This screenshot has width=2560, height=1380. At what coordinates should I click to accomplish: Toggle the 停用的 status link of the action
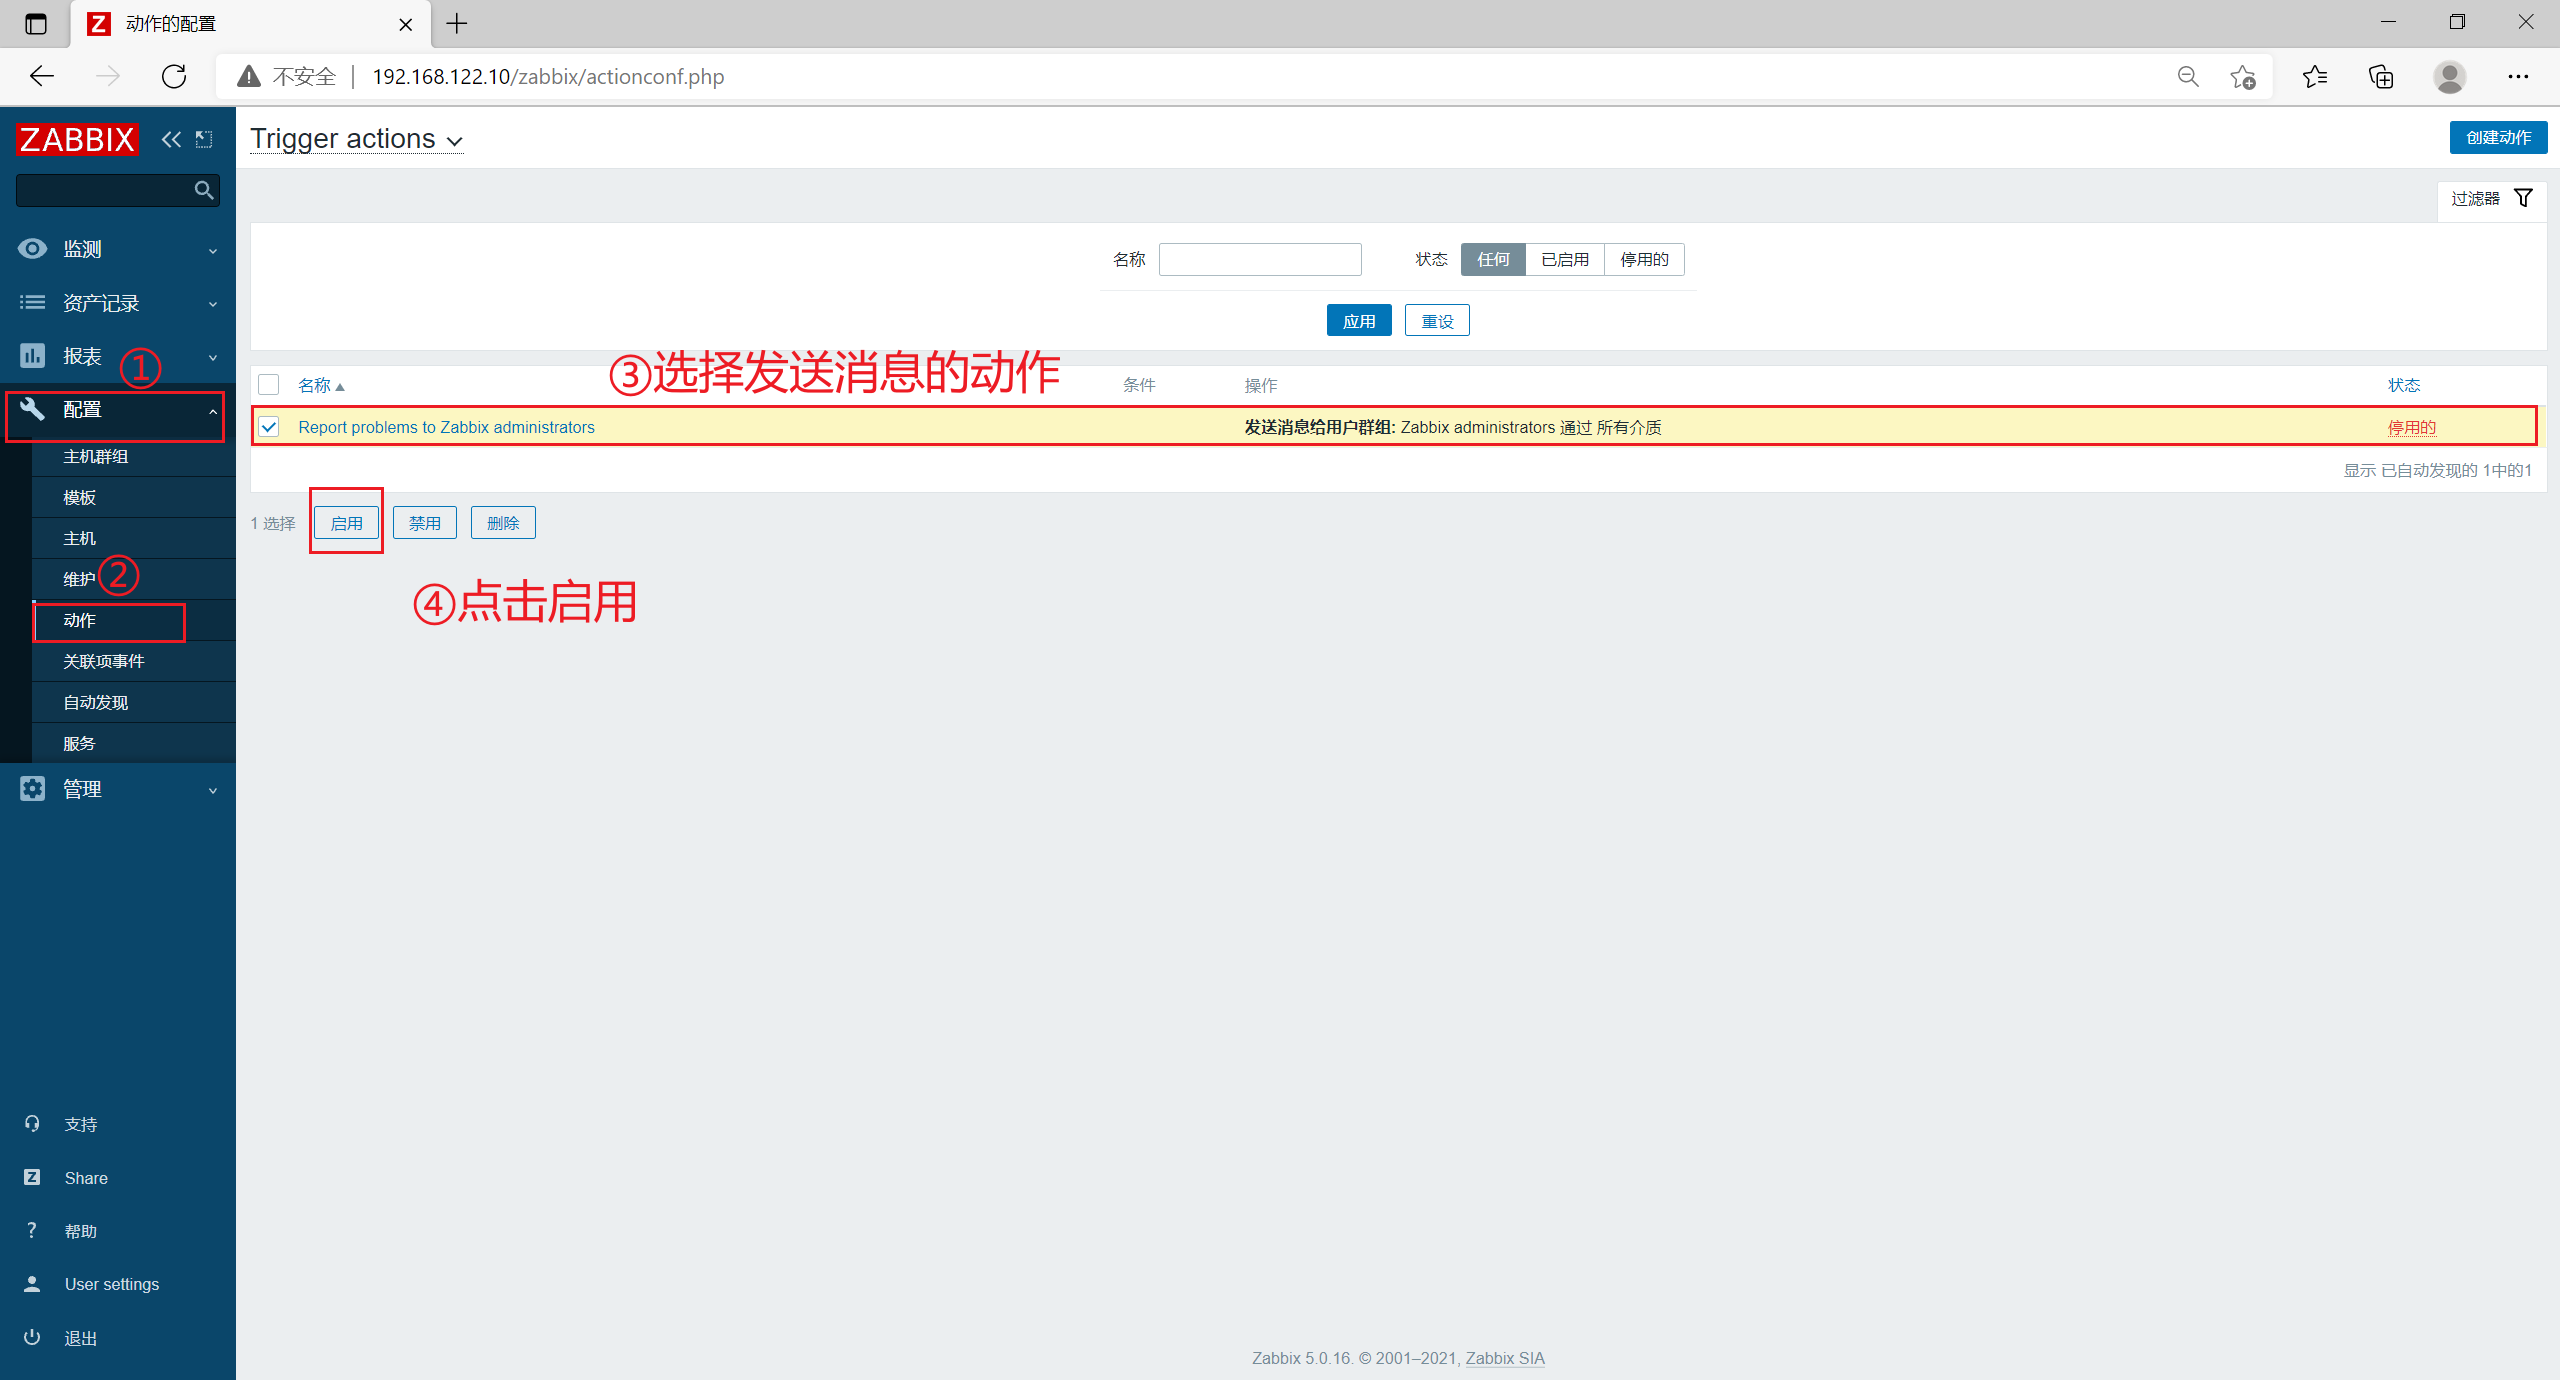point(2412,427)
